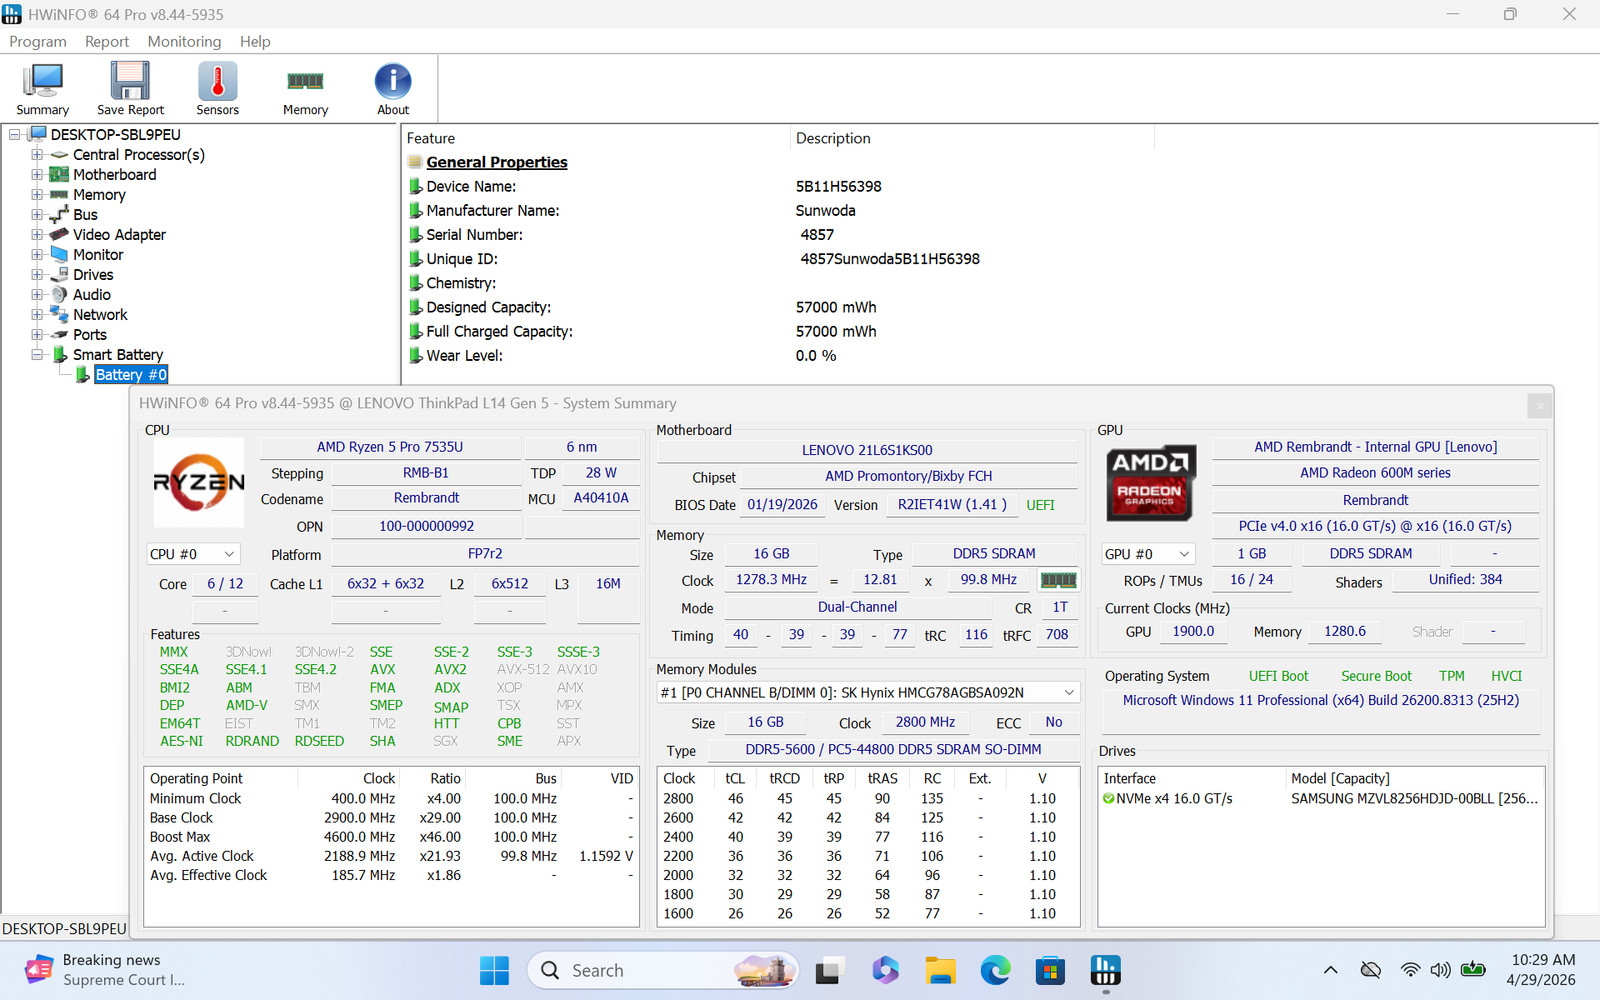Image resolution: width=1600 pixels, height=1000 pixels.
Task: Select the Manufacturer Name row value Sunwoda
Action: (826, 211)
